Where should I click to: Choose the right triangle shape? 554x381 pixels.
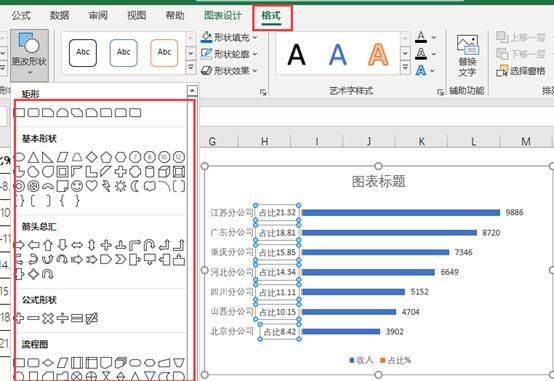pos(47,157)
